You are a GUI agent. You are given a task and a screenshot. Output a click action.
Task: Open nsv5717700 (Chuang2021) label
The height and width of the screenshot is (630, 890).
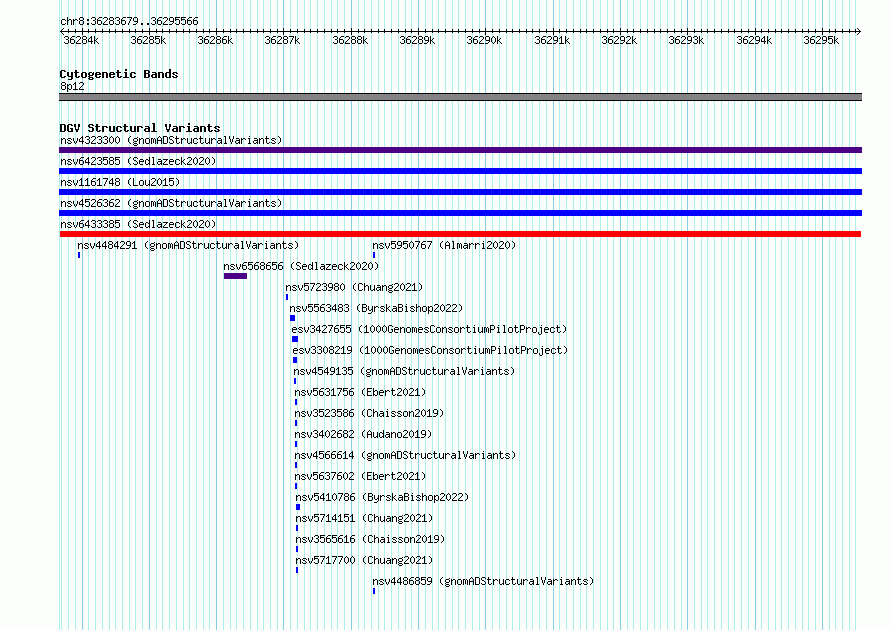(x=364, y=560)
